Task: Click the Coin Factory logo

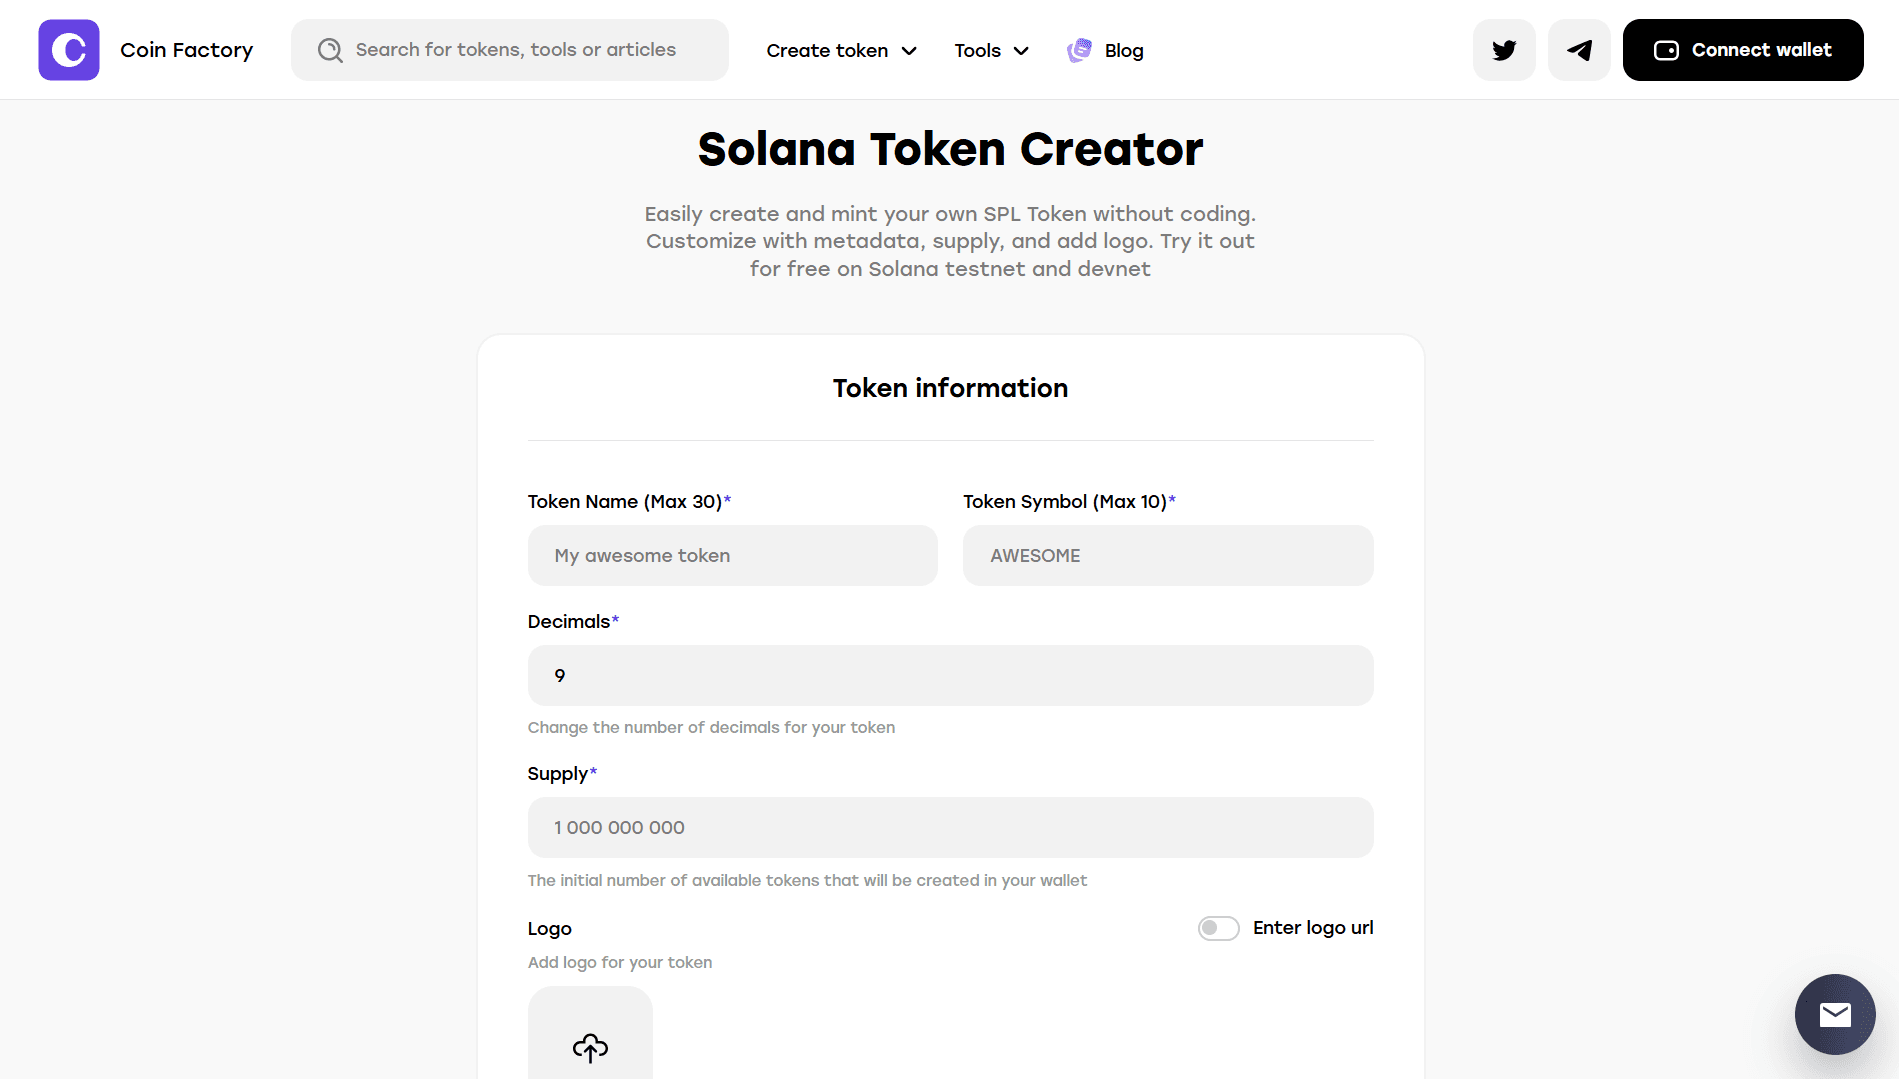Action: click(x=68, y=49)
